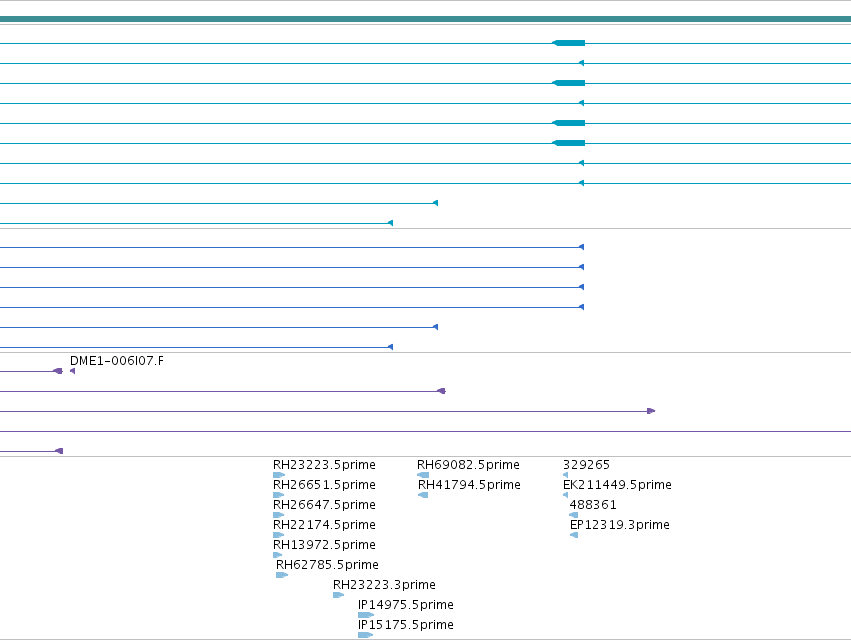Click the small arrow glyph under 329265
This screenshot has width=851, height=640.
(566, 475)
